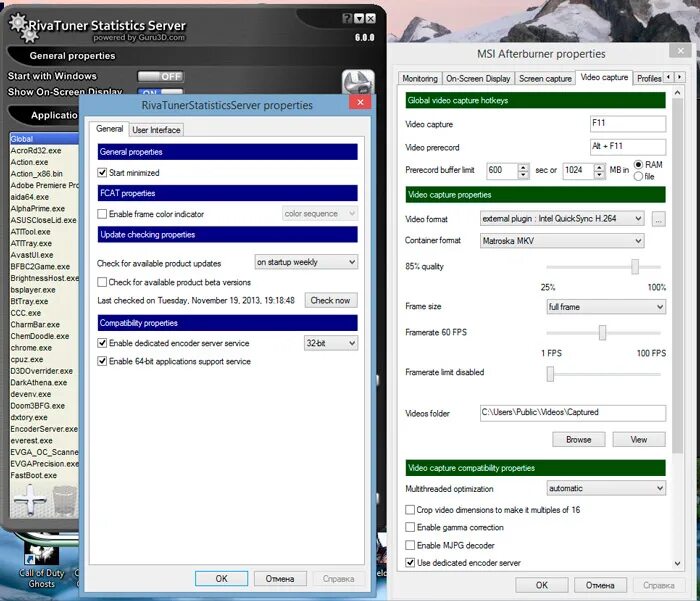Open Video format dropdown

pos(562,219)
